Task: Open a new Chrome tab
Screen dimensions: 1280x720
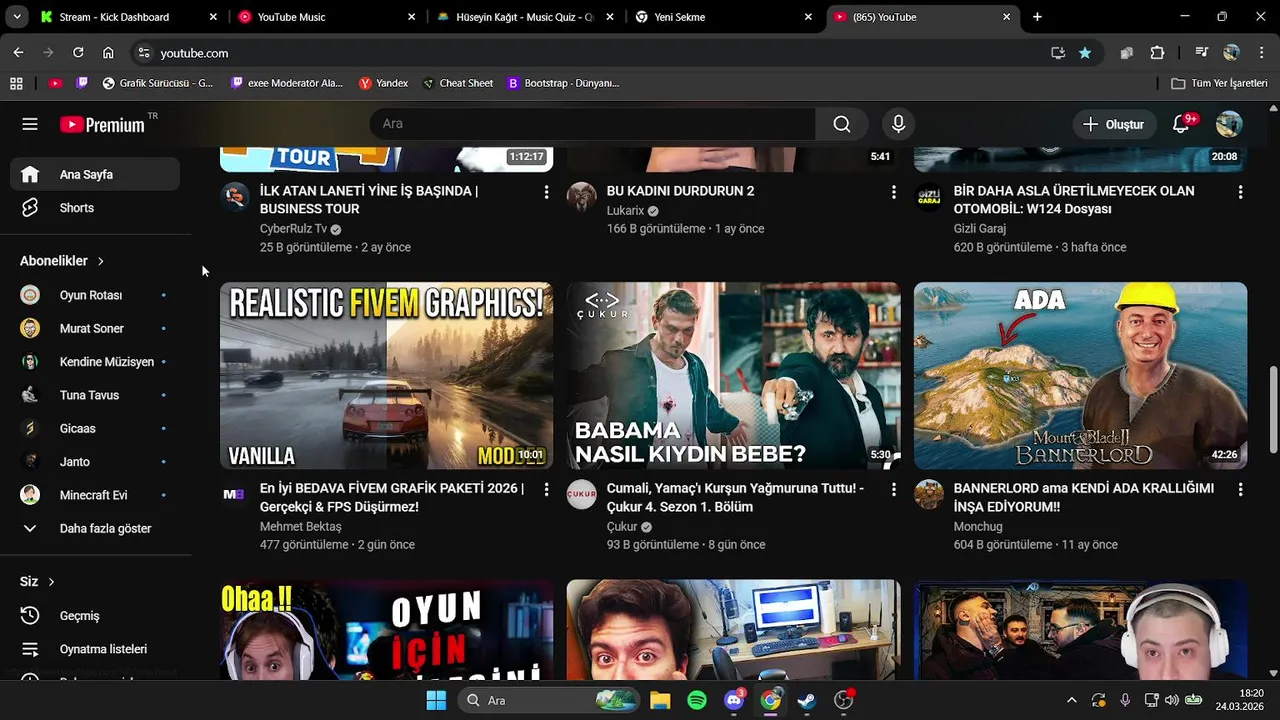Action: click(1037, 17)
